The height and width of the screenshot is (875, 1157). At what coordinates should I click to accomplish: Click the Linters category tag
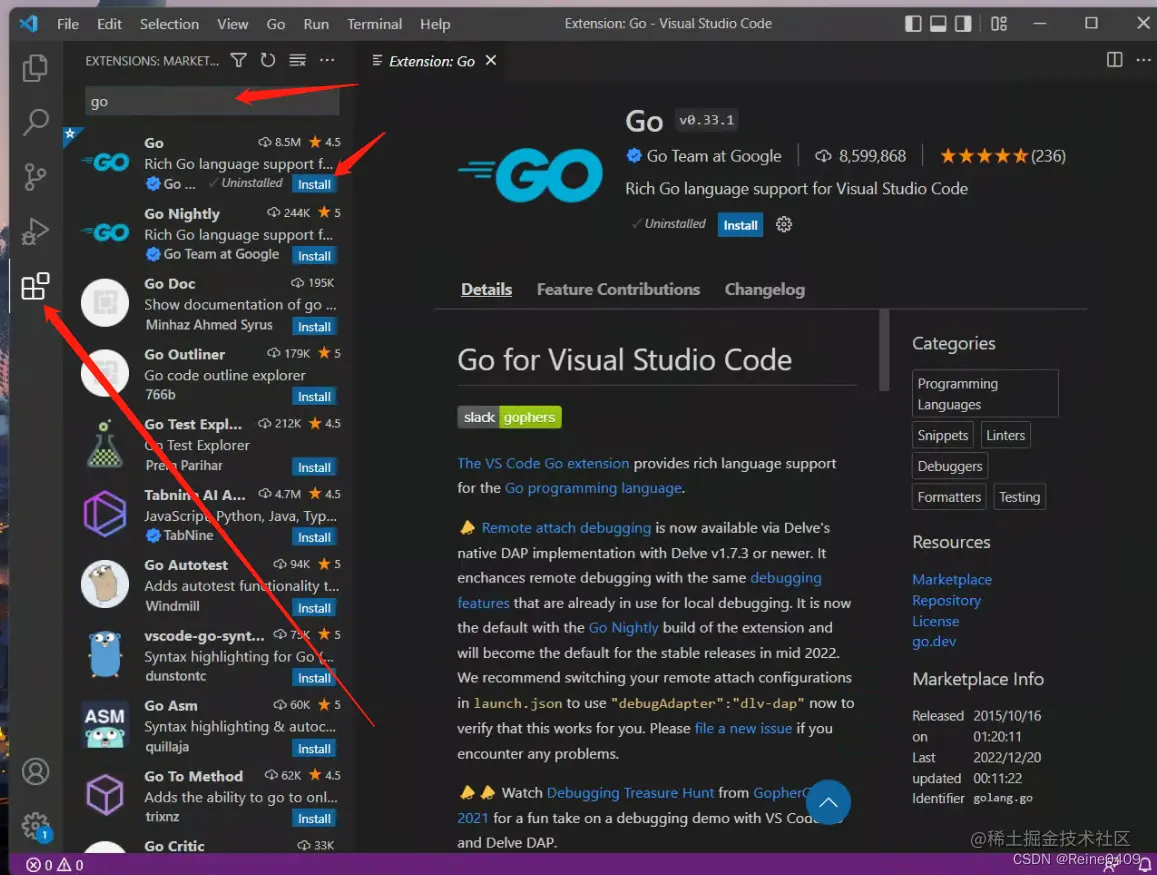[x=1005, y=435]
